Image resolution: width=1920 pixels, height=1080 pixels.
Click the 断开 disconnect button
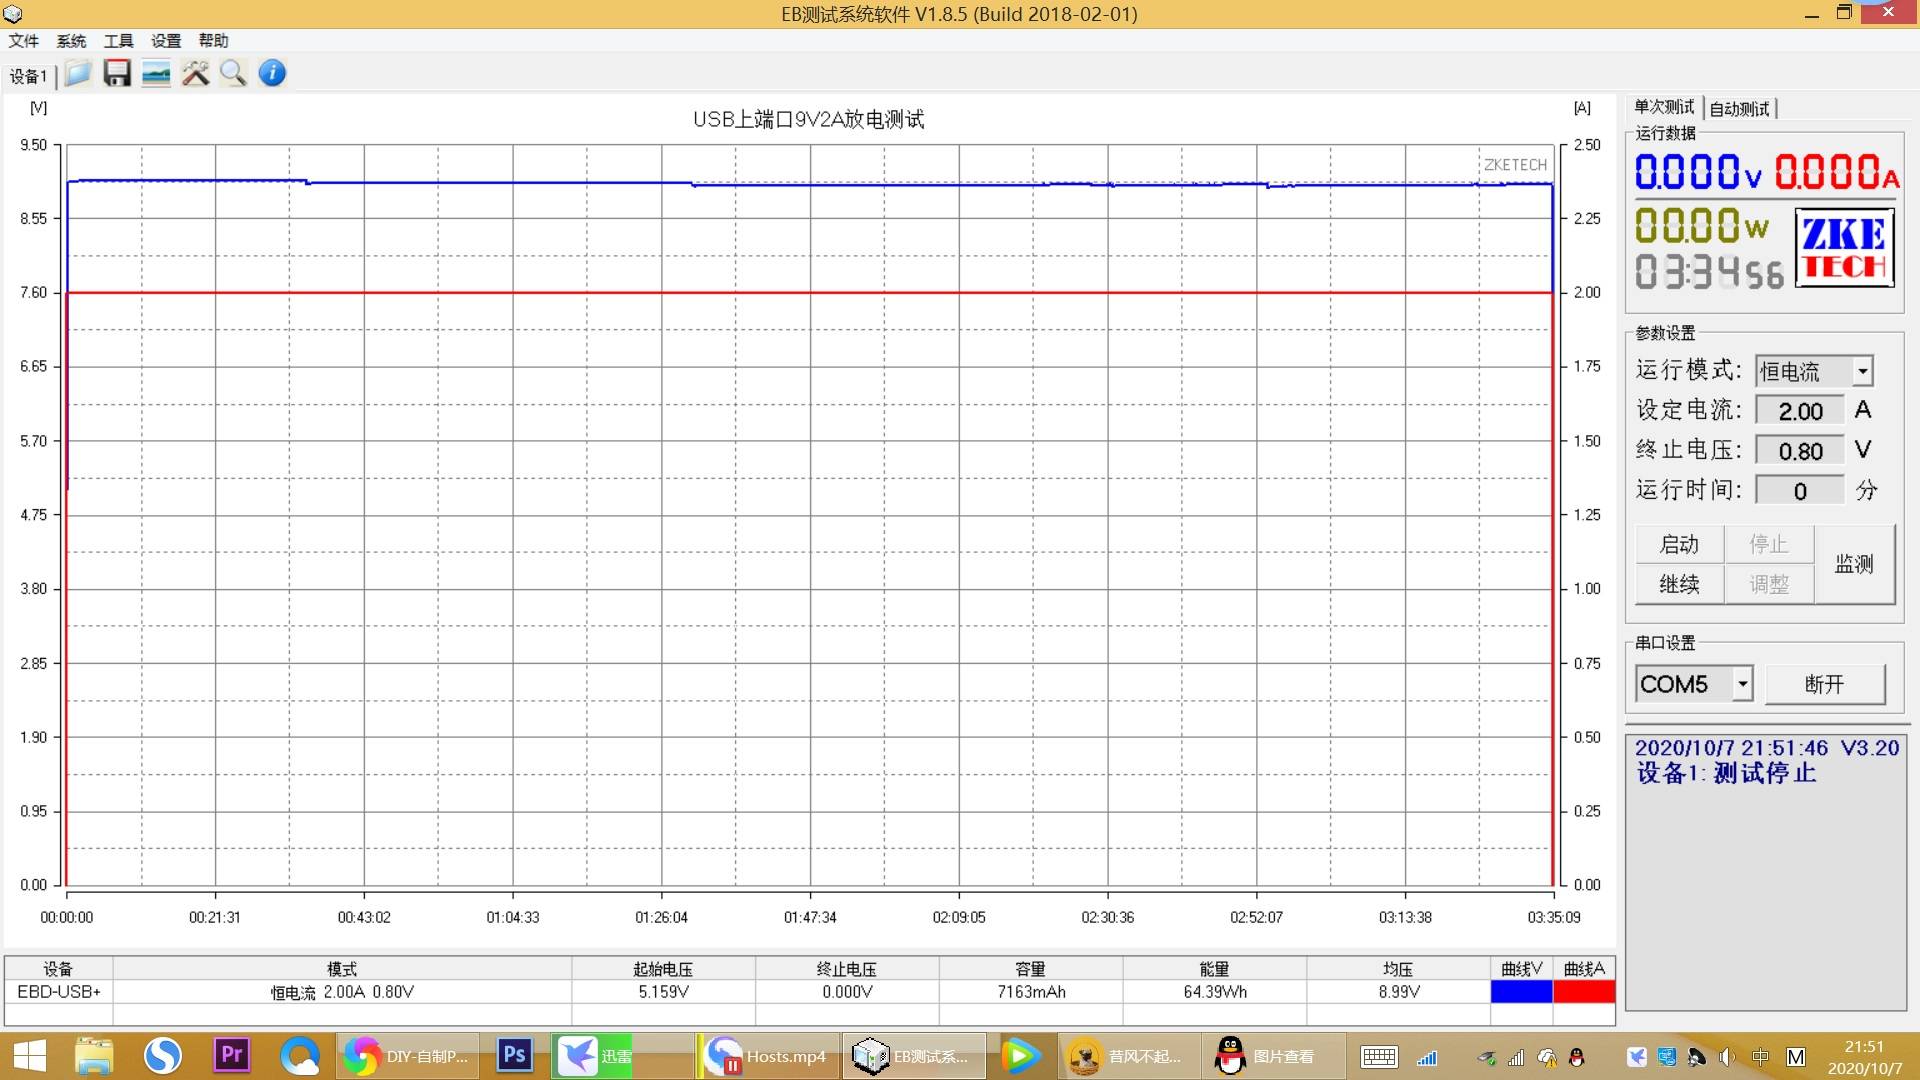(x=1825, y=684)
